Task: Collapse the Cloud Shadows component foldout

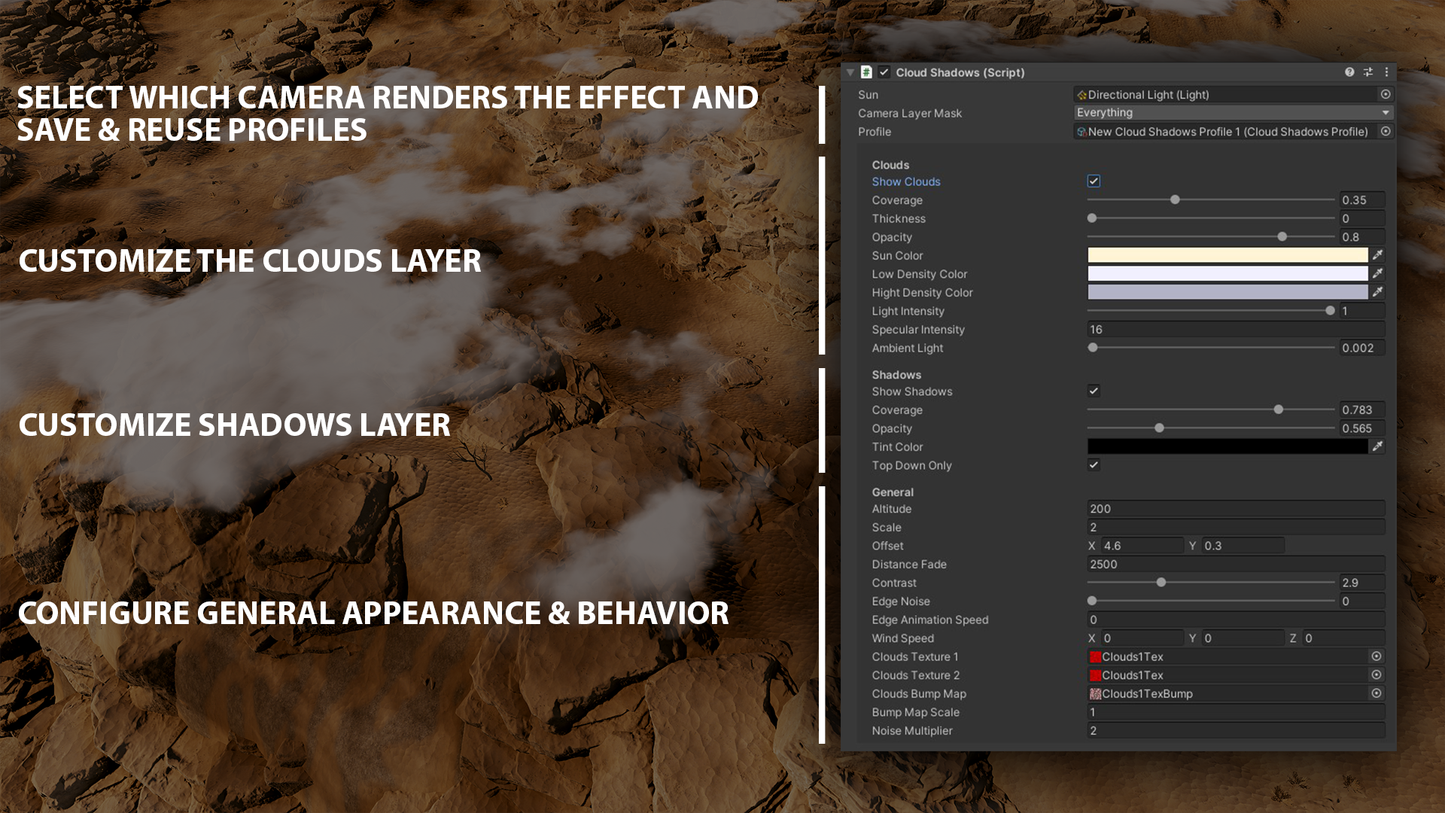Action: (851, 72)
